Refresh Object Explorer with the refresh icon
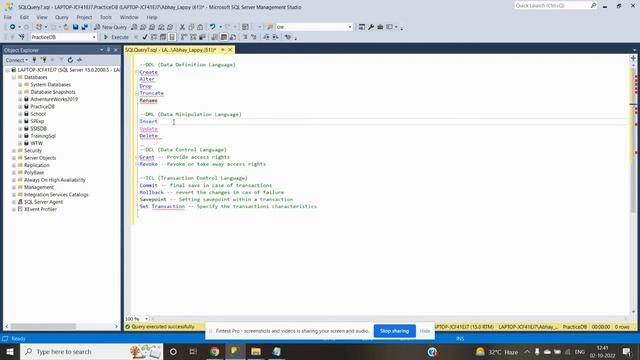 pos(70,60)
